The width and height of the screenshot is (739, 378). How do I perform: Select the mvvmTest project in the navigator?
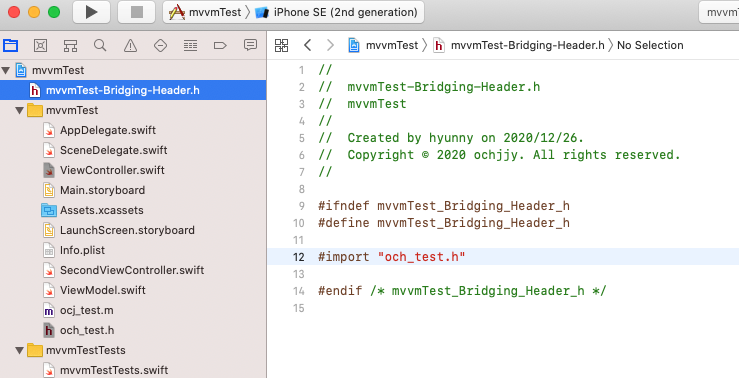click(x=133, y=70)
